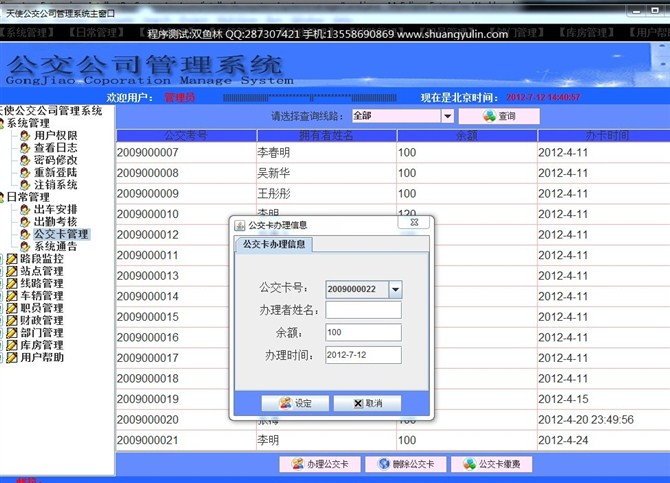Select the 日常管理 tree node
The width and height of the screenshot is (670, 483).
pos(28,197)
